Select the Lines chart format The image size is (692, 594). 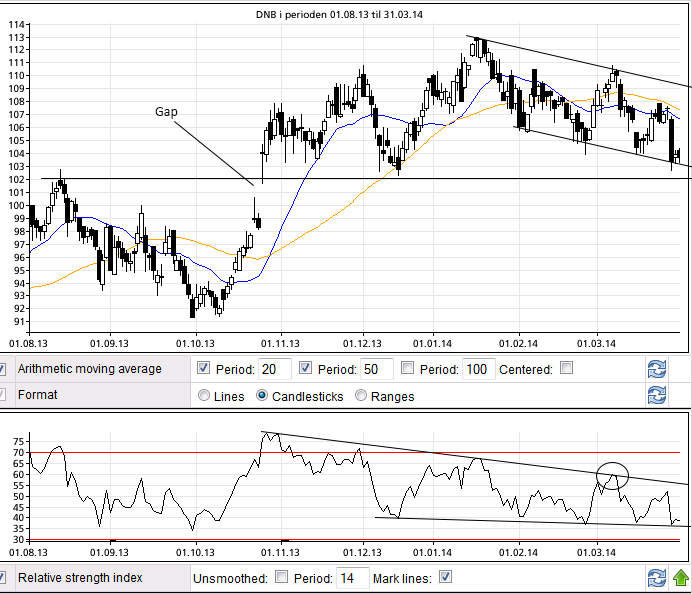(205, 396)
